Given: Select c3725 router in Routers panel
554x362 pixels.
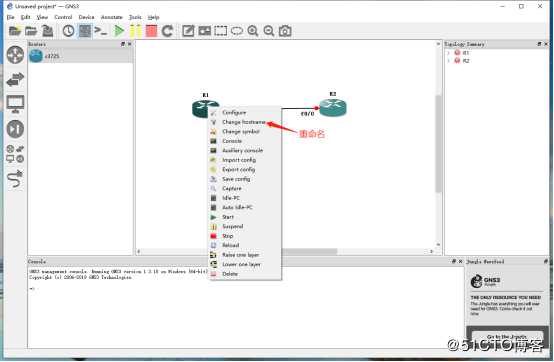Looking at the screenshot, I should 81,56.
